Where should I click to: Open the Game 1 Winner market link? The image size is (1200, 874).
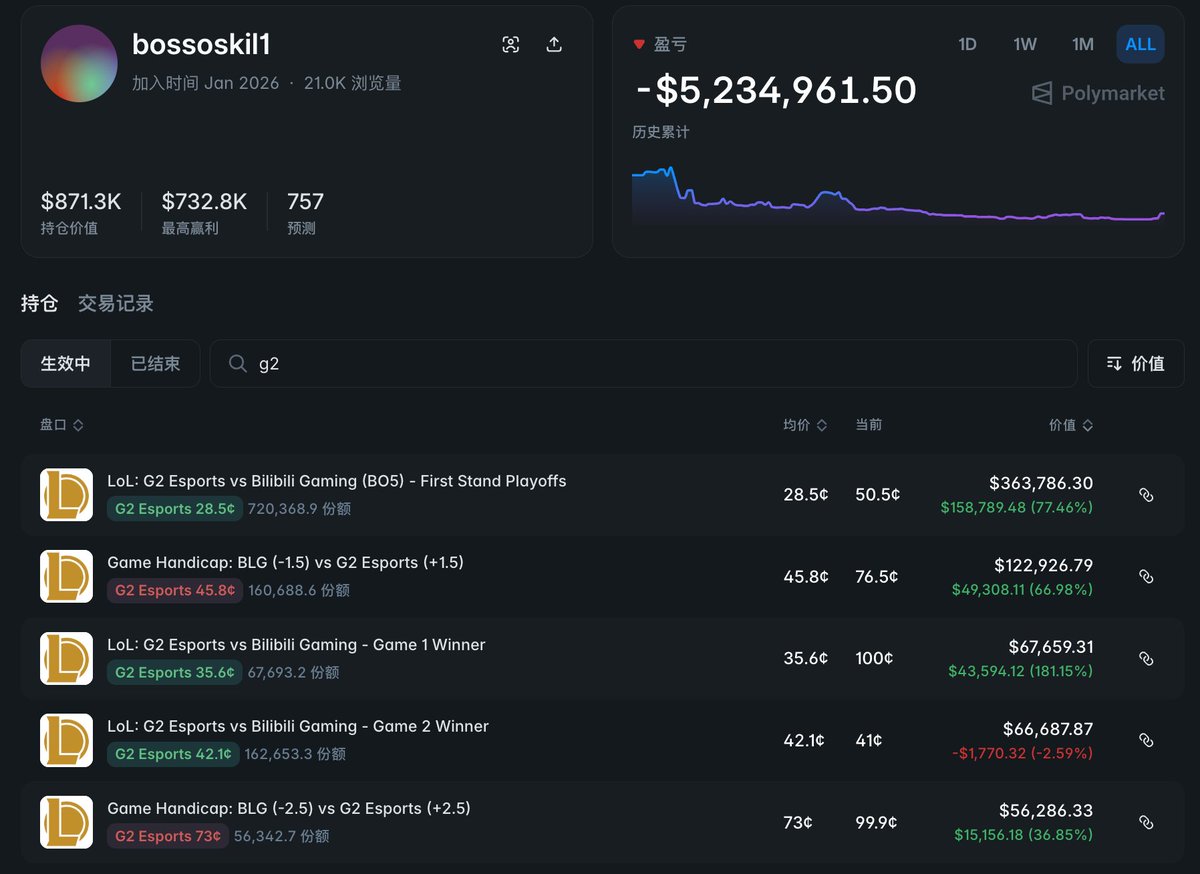[x=296, y=645]
